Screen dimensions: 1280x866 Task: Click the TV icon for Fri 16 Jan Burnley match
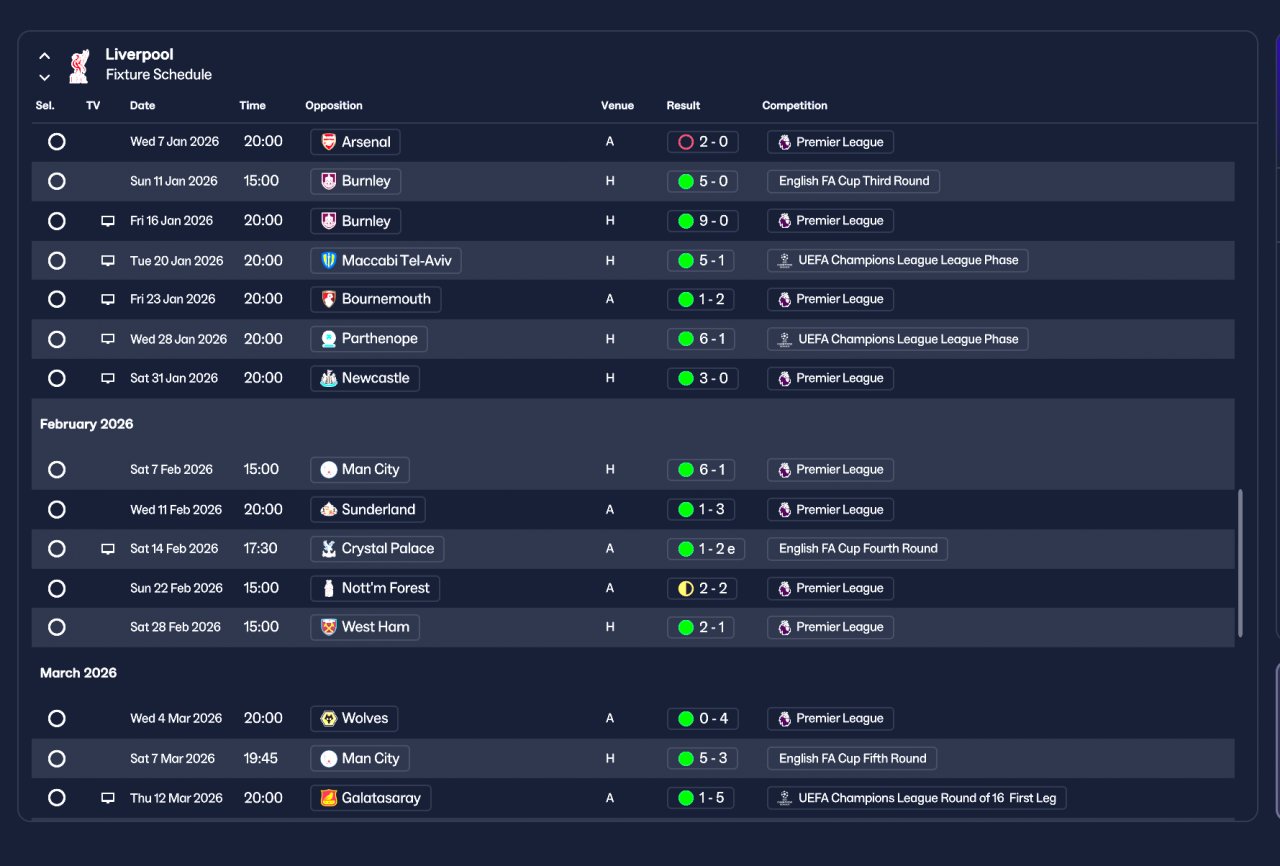pyautogui.click(x=108, y=221)
